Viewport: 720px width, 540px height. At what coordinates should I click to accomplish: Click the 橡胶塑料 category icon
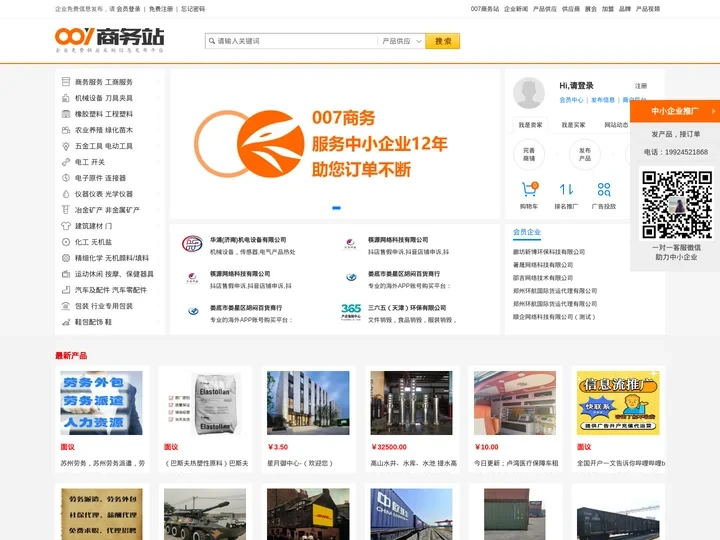[x=66, y=114]
